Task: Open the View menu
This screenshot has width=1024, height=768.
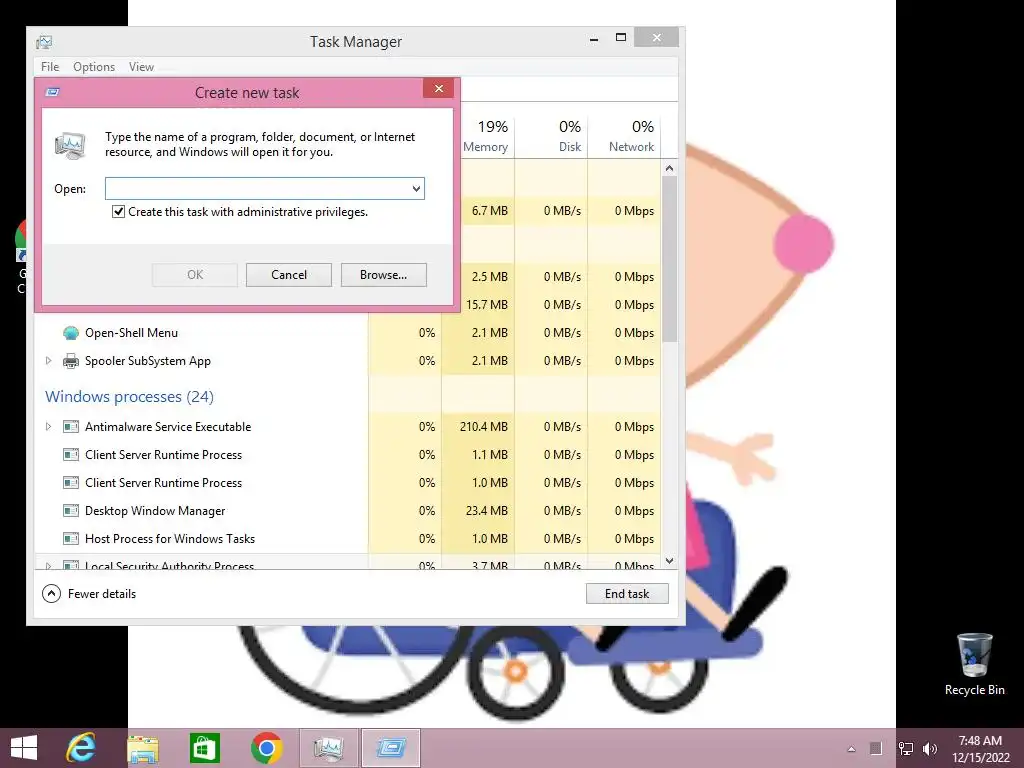Action: pyautogui.click(x=141, y=67)
